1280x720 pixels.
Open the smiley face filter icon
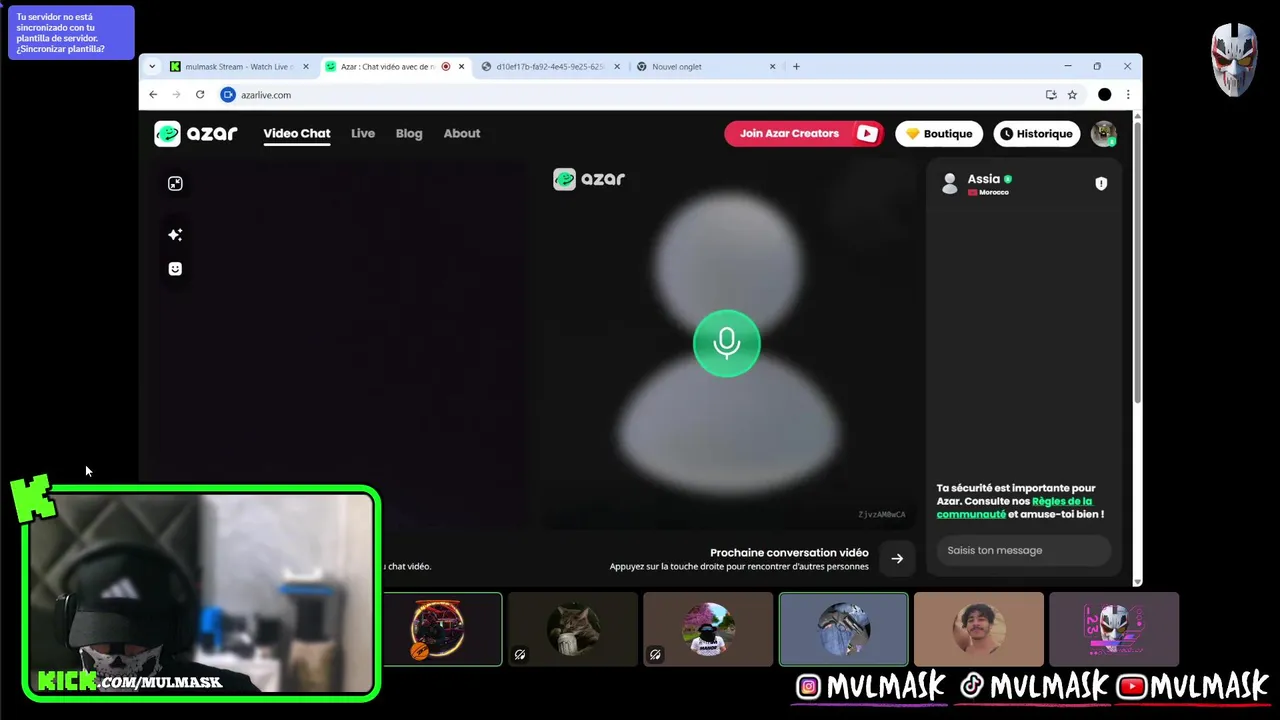(175, 269)
